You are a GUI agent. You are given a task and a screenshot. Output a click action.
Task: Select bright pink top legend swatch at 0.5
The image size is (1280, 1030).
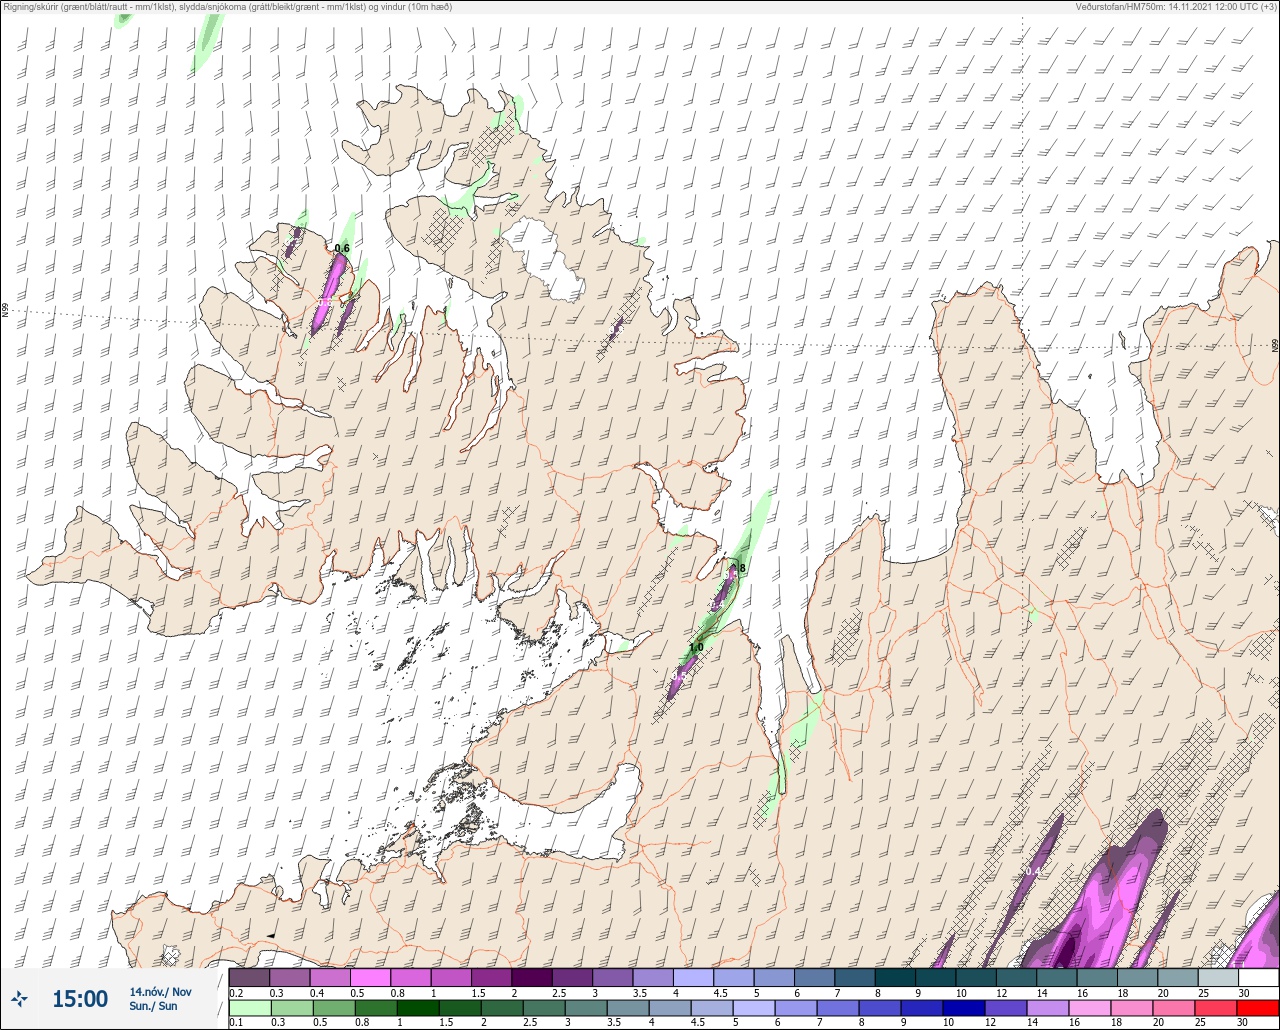pyautogui.click(x=370, y=977)
